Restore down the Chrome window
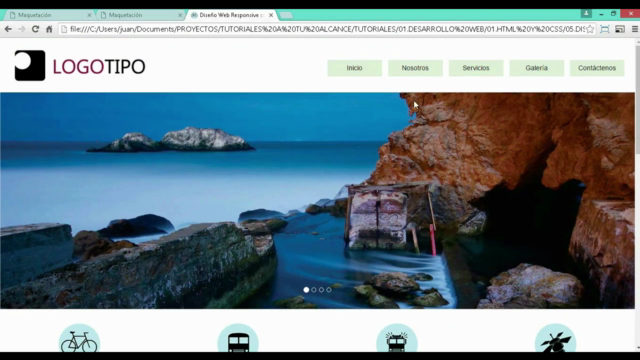 (613, 14)
